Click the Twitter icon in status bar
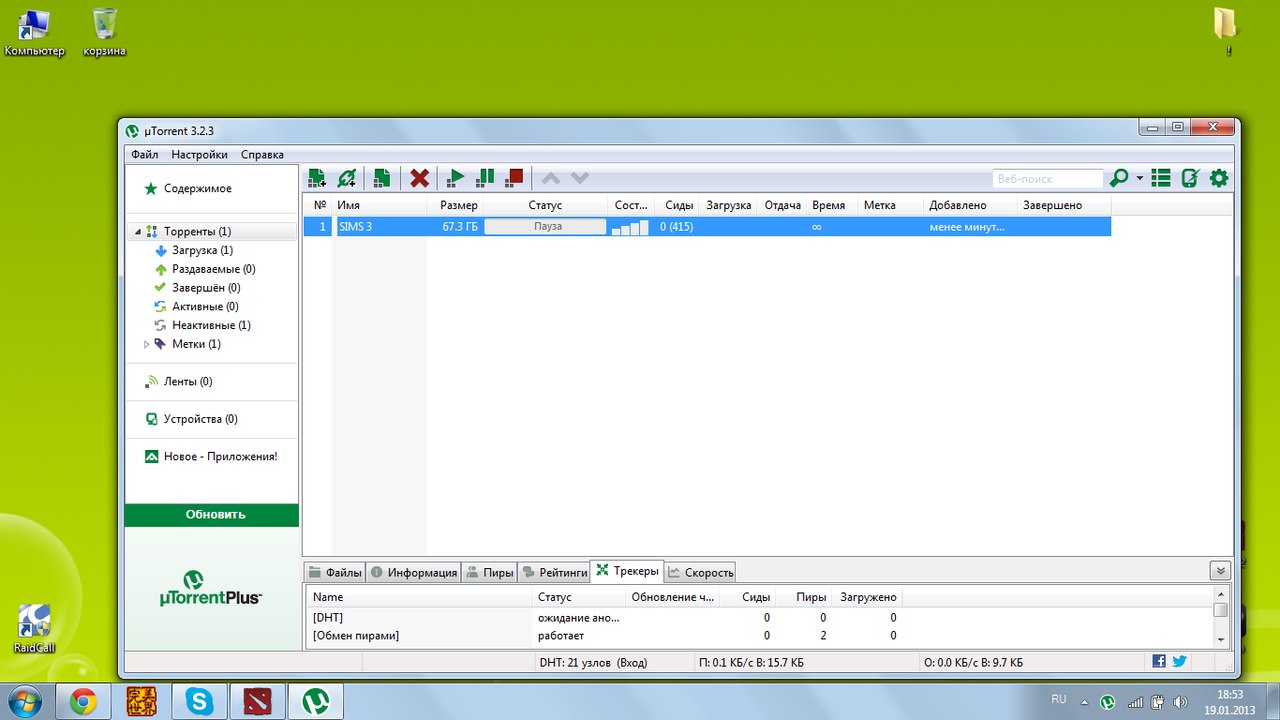This screenshot has width=1280, height=720. tap(1179, 661)
